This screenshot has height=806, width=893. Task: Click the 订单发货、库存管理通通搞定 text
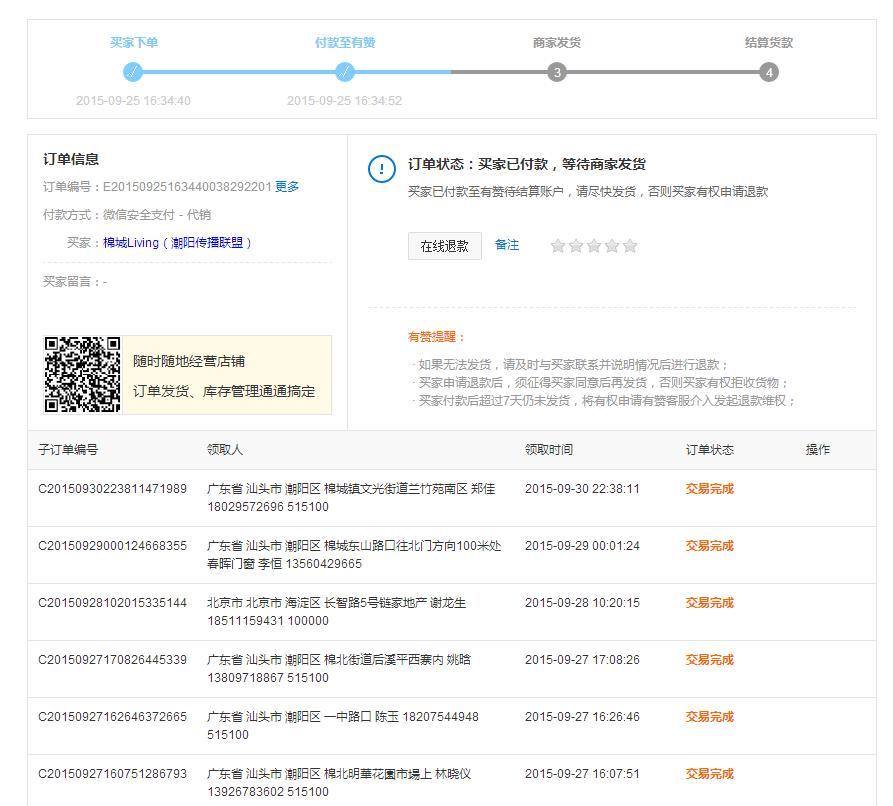click(x=224, y=391)
